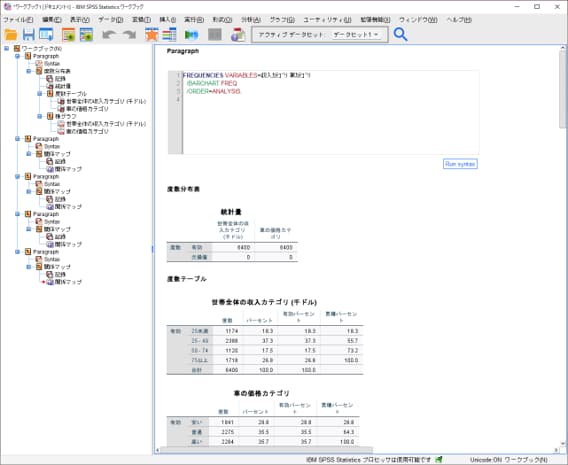Select 世帯全体の収入カテゴリ under 棒グラフ
Viewport: 568px width, 465px height.
pos(106,124)
